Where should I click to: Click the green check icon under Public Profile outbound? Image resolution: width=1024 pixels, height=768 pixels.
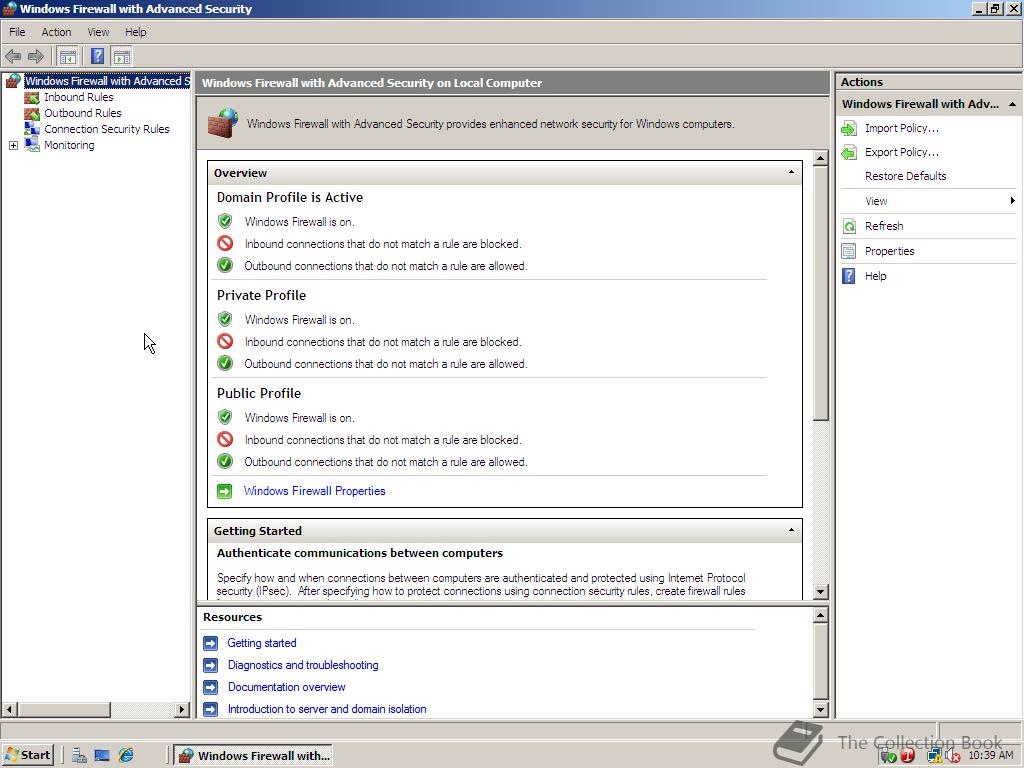coord(225,462)
